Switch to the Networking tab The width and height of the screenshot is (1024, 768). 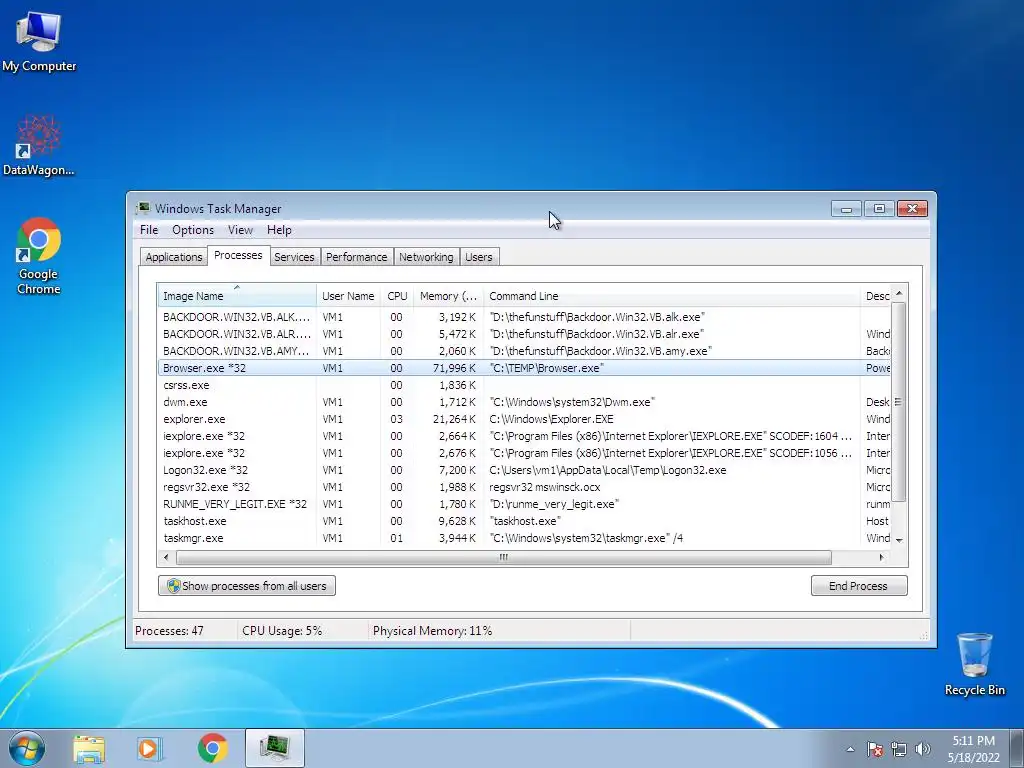click(426, 257)
